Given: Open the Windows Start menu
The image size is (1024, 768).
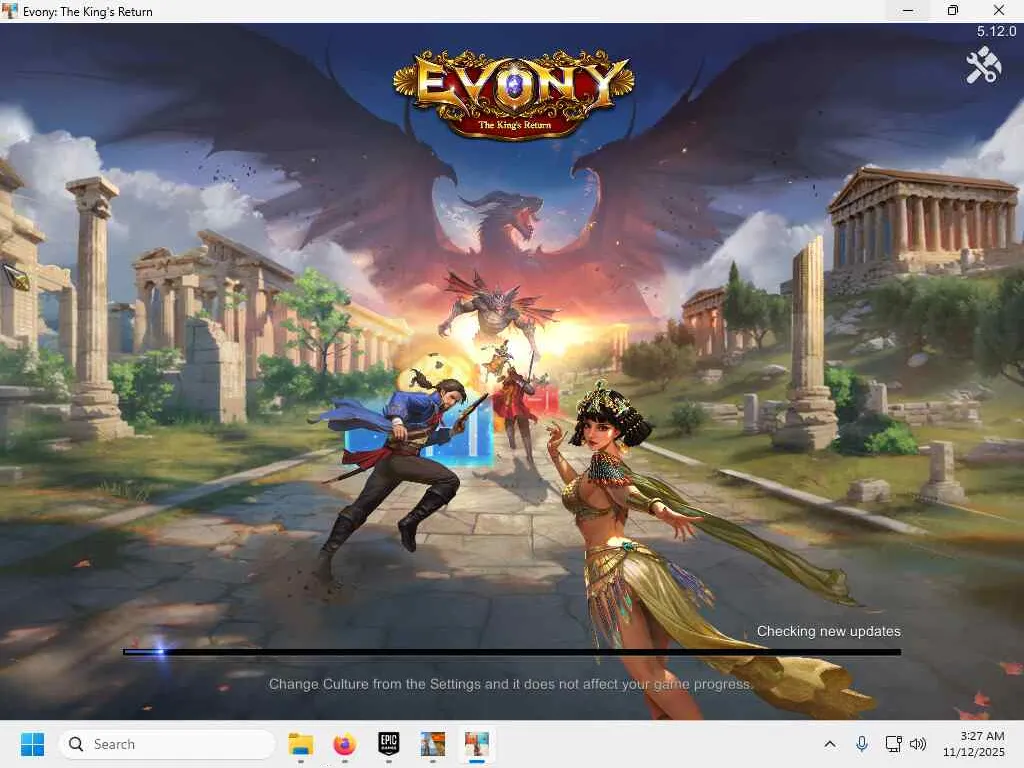Looking at the screenshot, I should click(x=32, y=744).
